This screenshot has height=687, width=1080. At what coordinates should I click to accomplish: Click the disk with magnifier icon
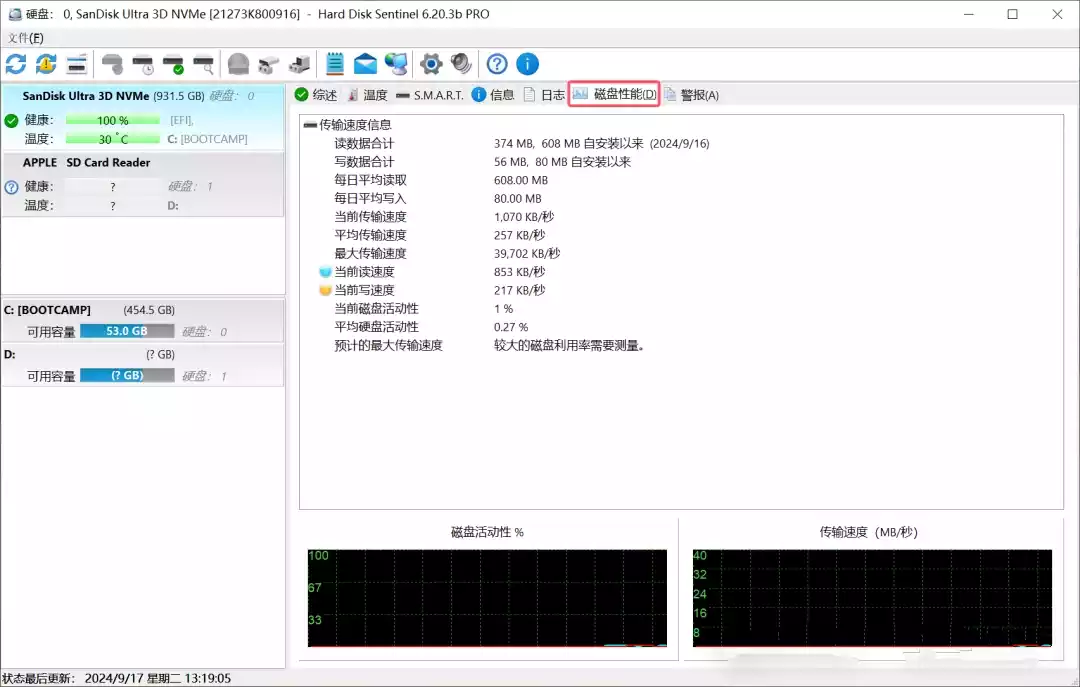[203, 64]
